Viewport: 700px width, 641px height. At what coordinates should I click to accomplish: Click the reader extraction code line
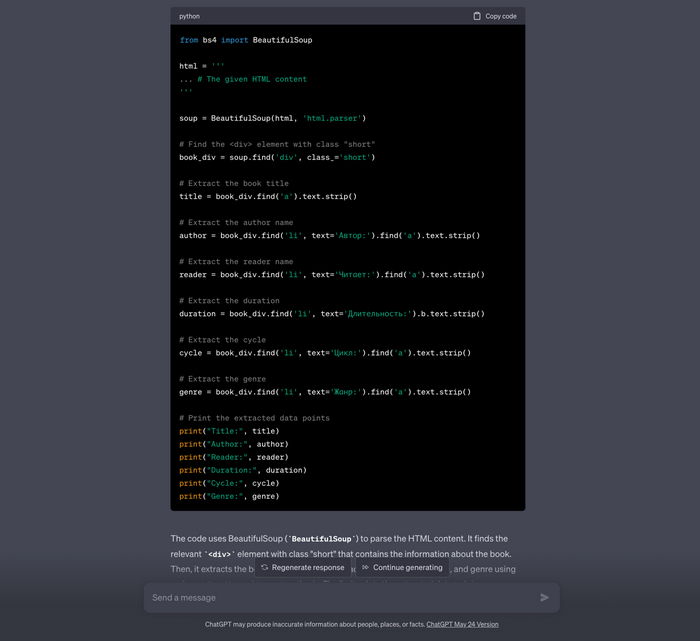[x=331, y=275]
